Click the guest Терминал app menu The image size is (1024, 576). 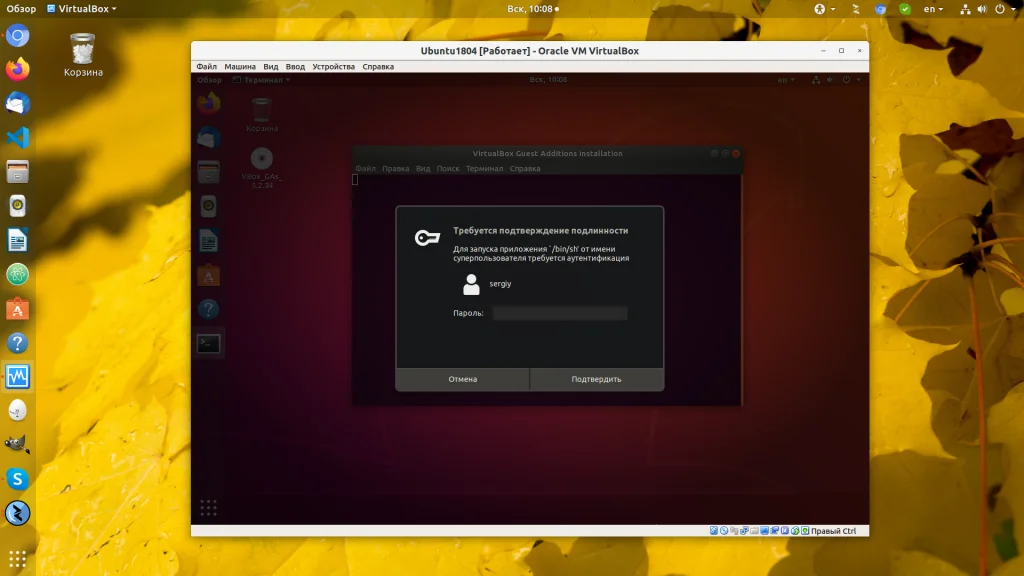(x=261, y=80)
